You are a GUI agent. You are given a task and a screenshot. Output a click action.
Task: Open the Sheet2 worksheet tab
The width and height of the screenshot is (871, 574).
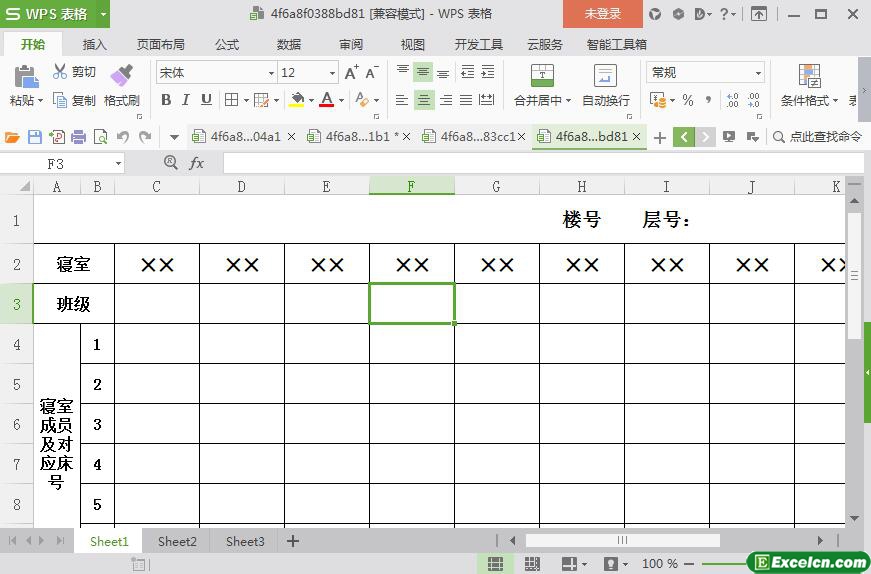[177, 541]
